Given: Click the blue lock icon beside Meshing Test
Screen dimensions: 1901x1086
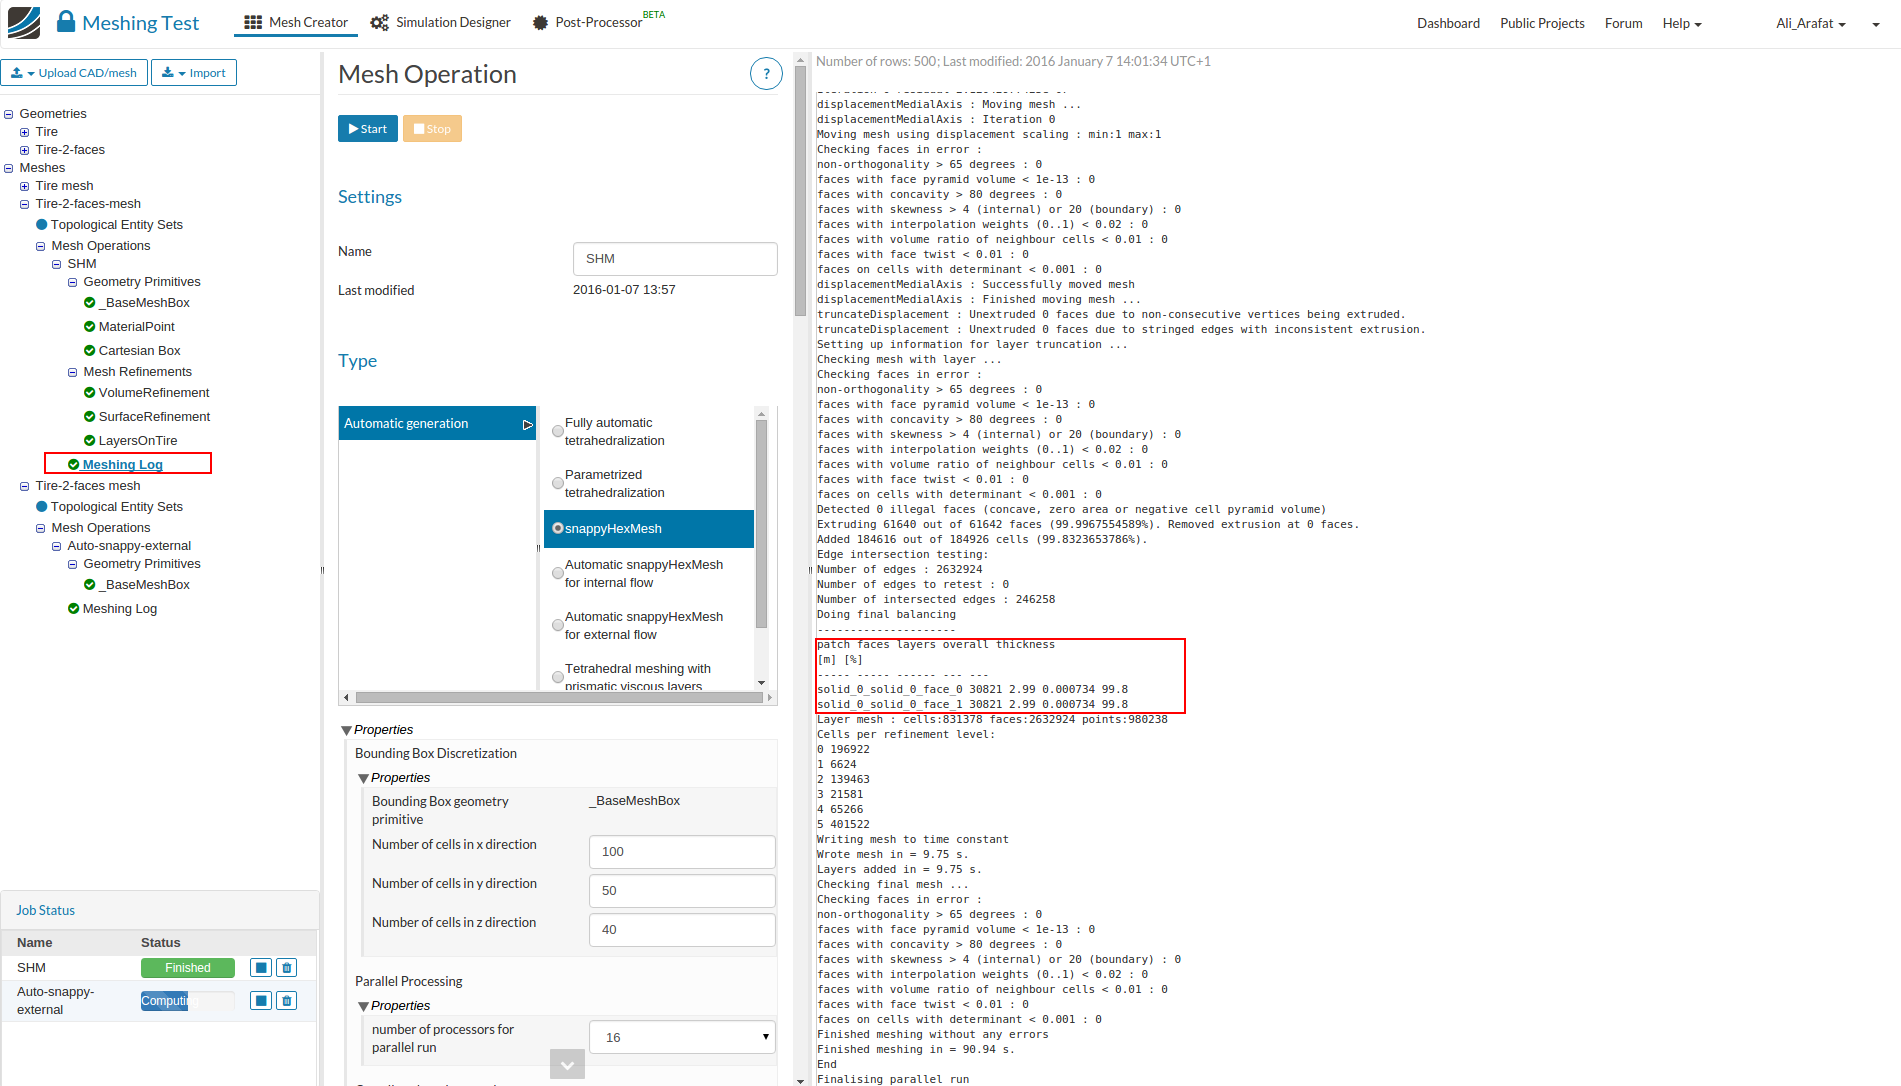Looking at the screenshot, I should [x=66, y=21].
